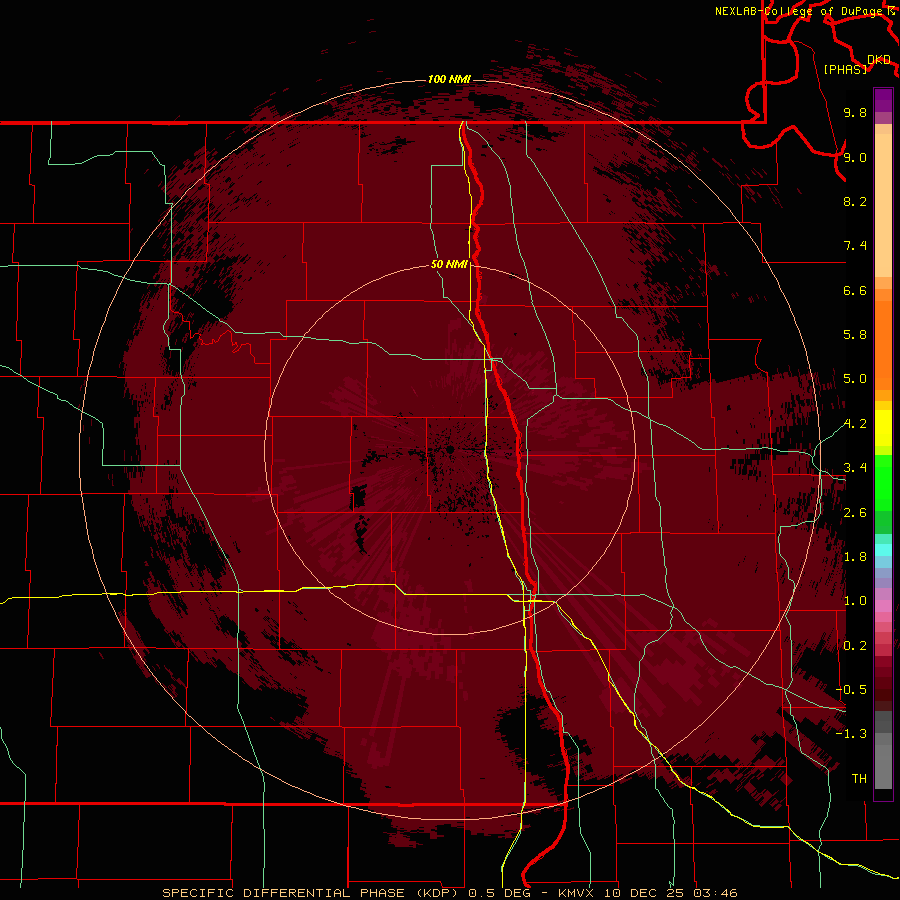Click the 6.6 scale value

pyautogui.click(x=855, y=290)
